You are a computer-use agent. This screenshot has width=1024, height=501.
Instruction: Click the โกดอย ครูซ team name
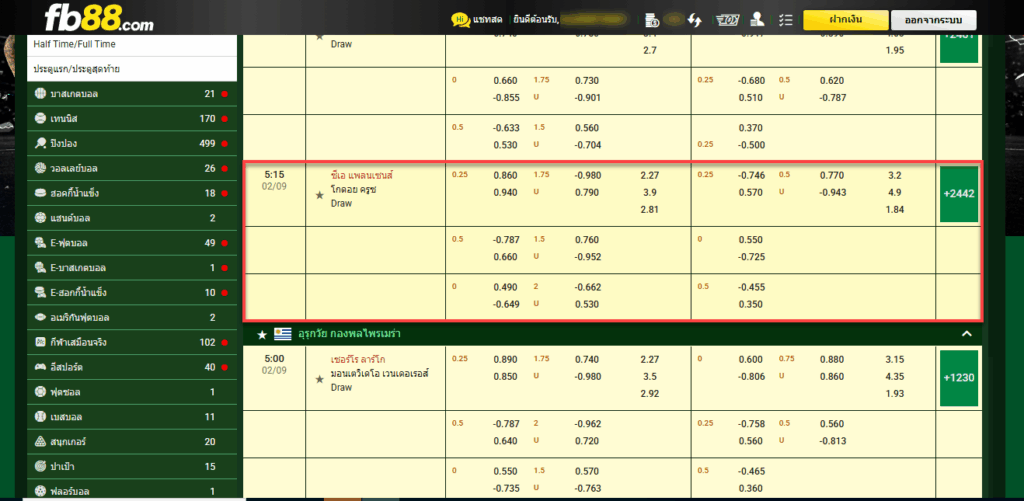(353, 190)
